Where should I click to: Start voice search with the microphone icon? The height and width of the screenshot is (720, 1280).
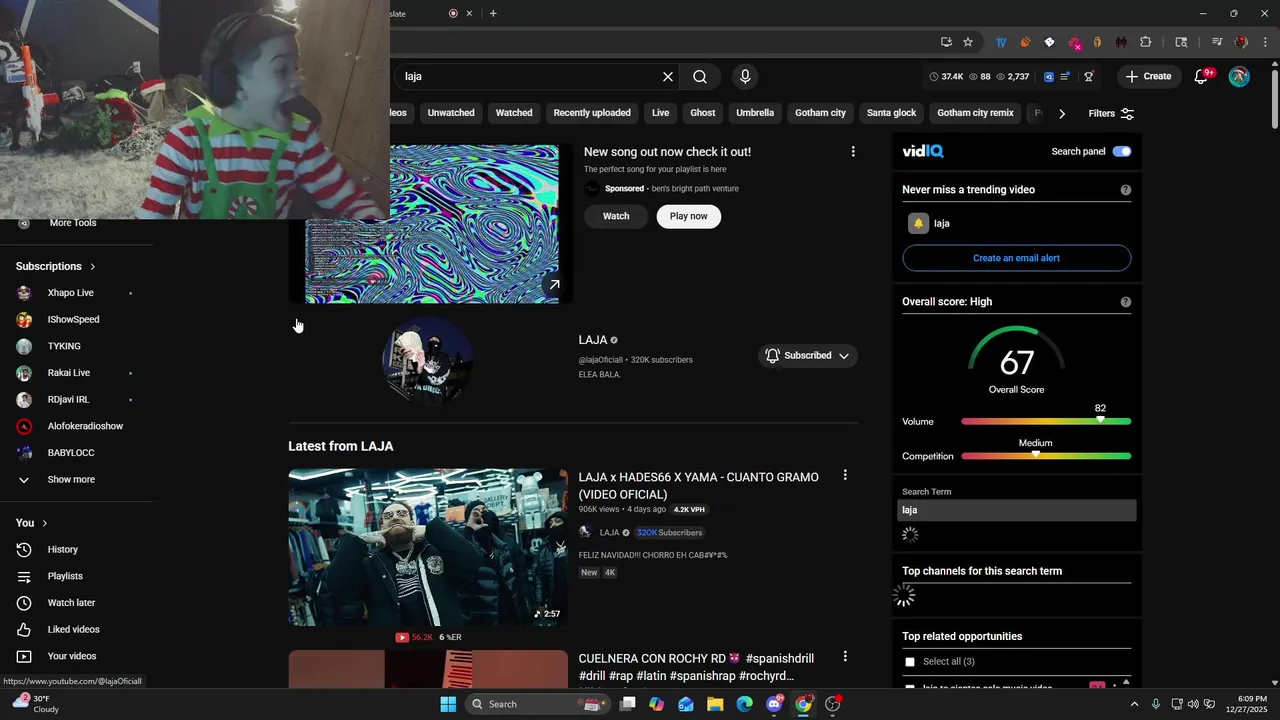(x=744, y=77)
